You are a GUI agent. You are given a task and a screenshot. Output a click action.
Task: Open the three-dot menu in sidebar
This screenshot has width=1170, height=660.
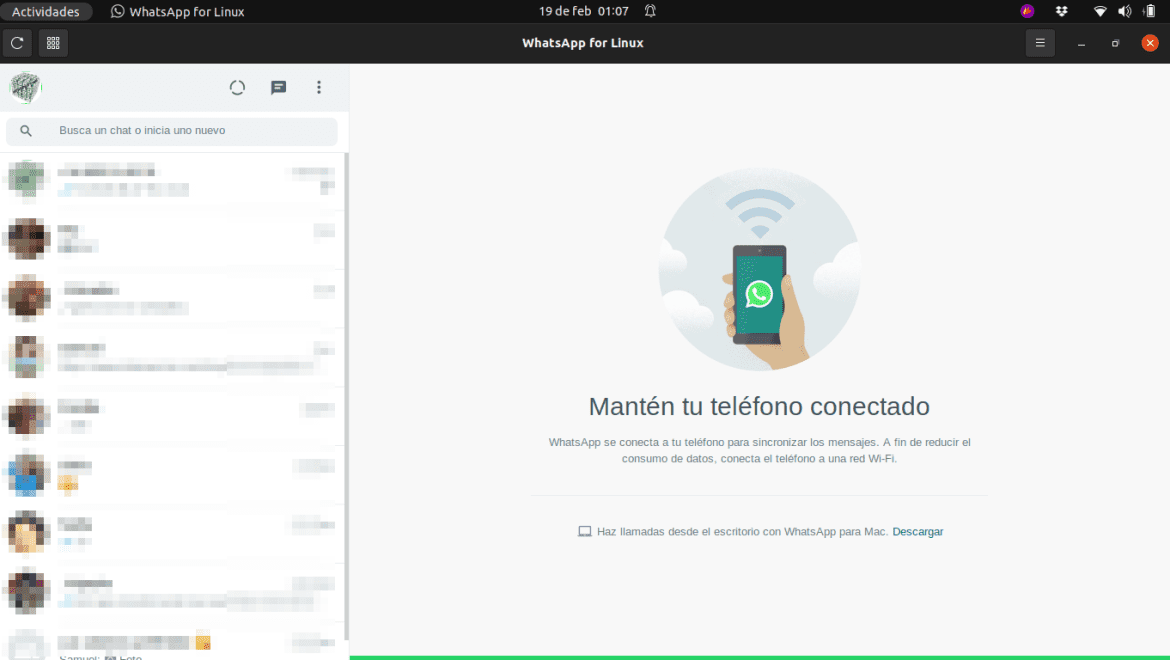pos(319,88)
